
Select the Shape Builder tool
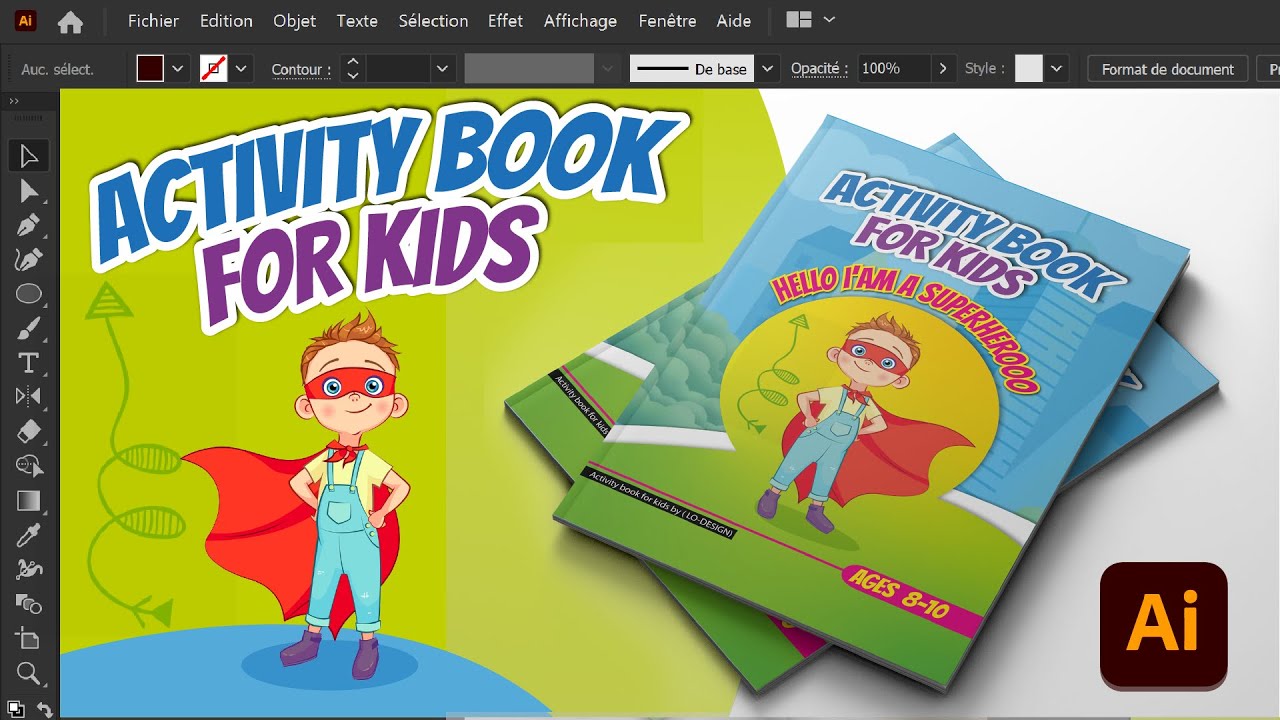pos(28,466)
